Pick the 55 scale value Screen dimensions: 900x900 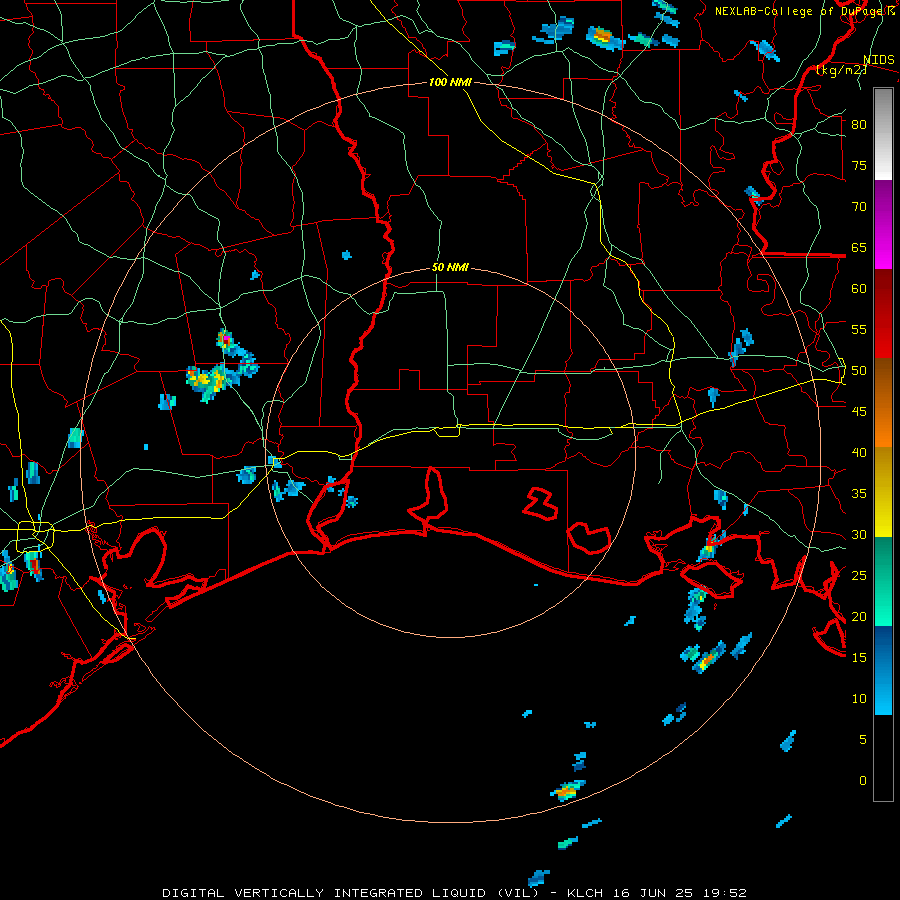[859, 330]
